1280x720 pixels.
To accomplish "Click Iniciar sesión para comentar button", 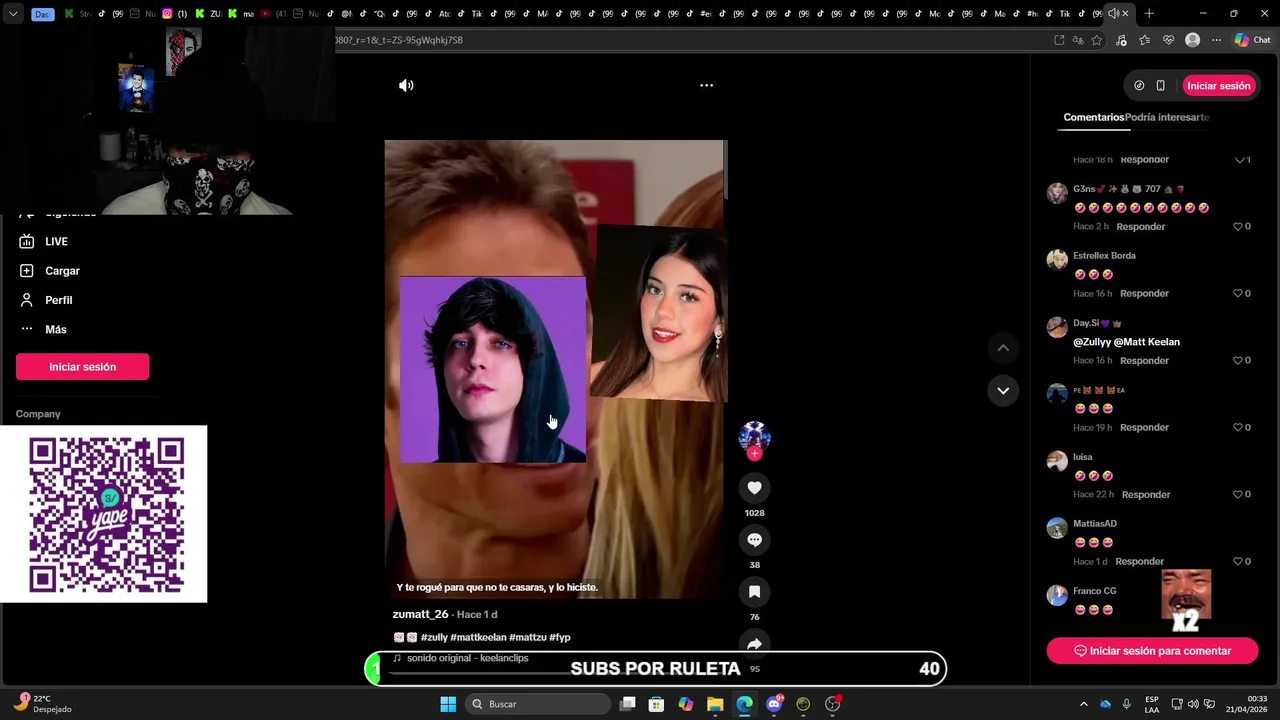I will point(1152,651).
